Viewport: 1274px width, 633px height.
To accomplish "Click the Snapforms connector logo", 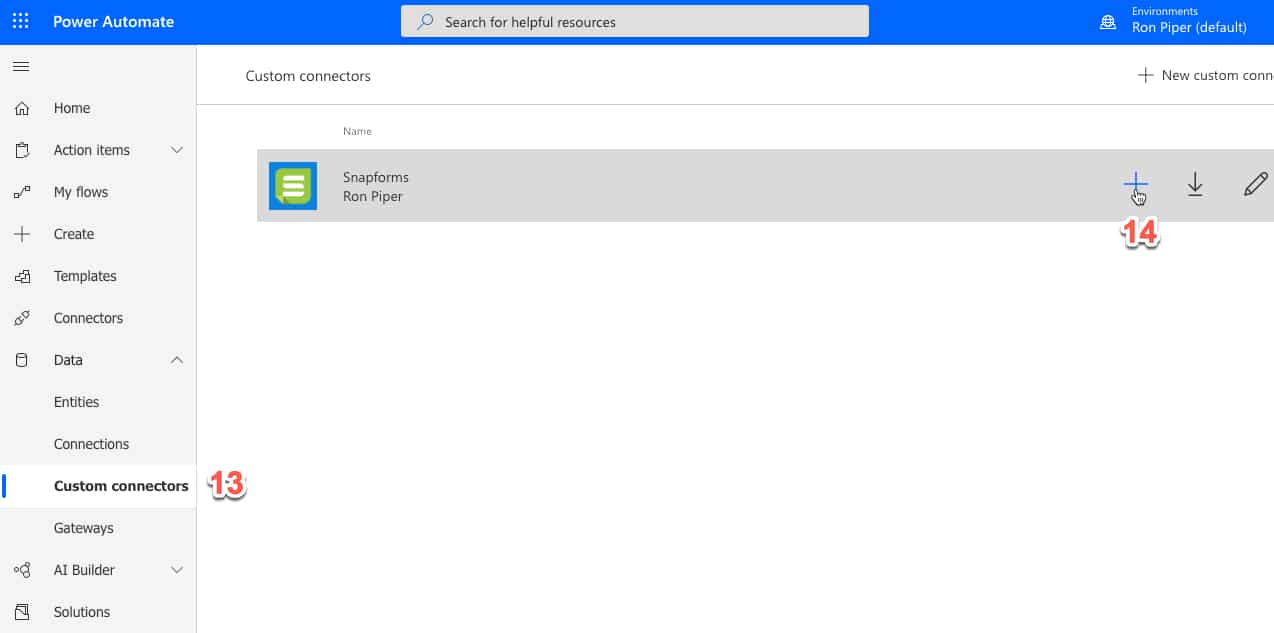I will coord(293,186).
